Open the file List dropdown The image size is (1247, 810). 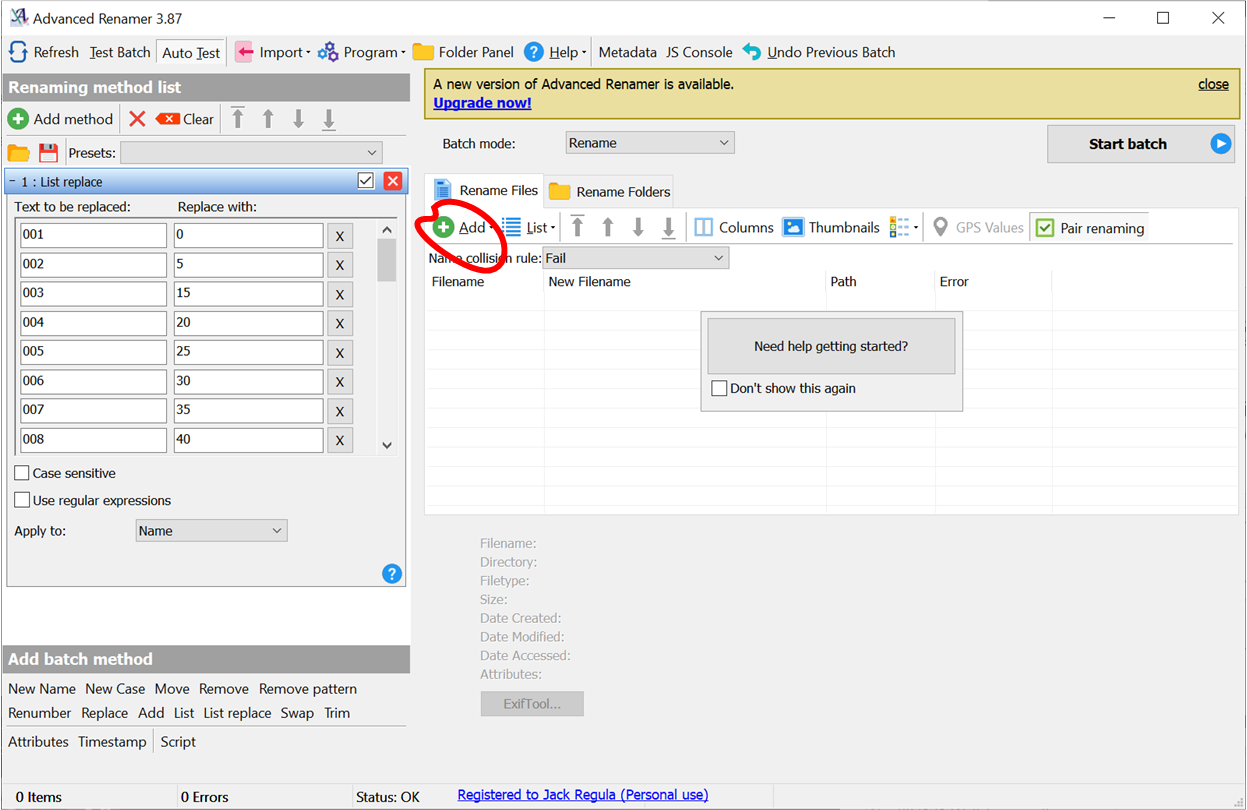coord(529,228)
